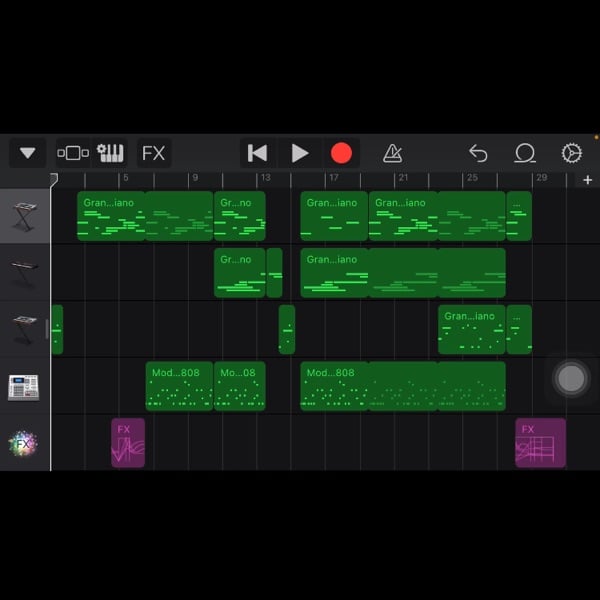
Task: Tap the first purple FX region
Action: click(x=128, y=443)
